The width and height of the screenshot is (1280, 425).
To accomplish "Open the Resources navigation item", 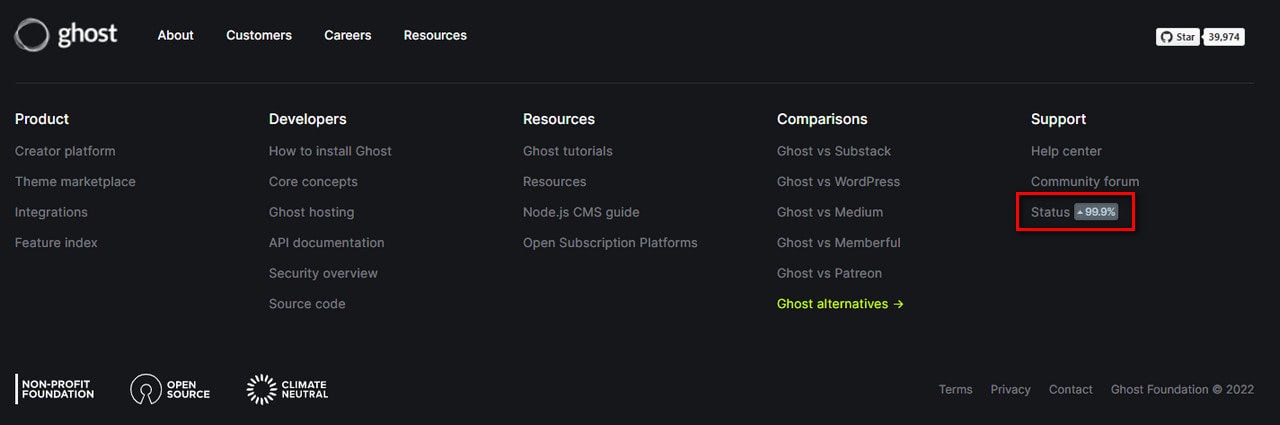I will point(435,35).
